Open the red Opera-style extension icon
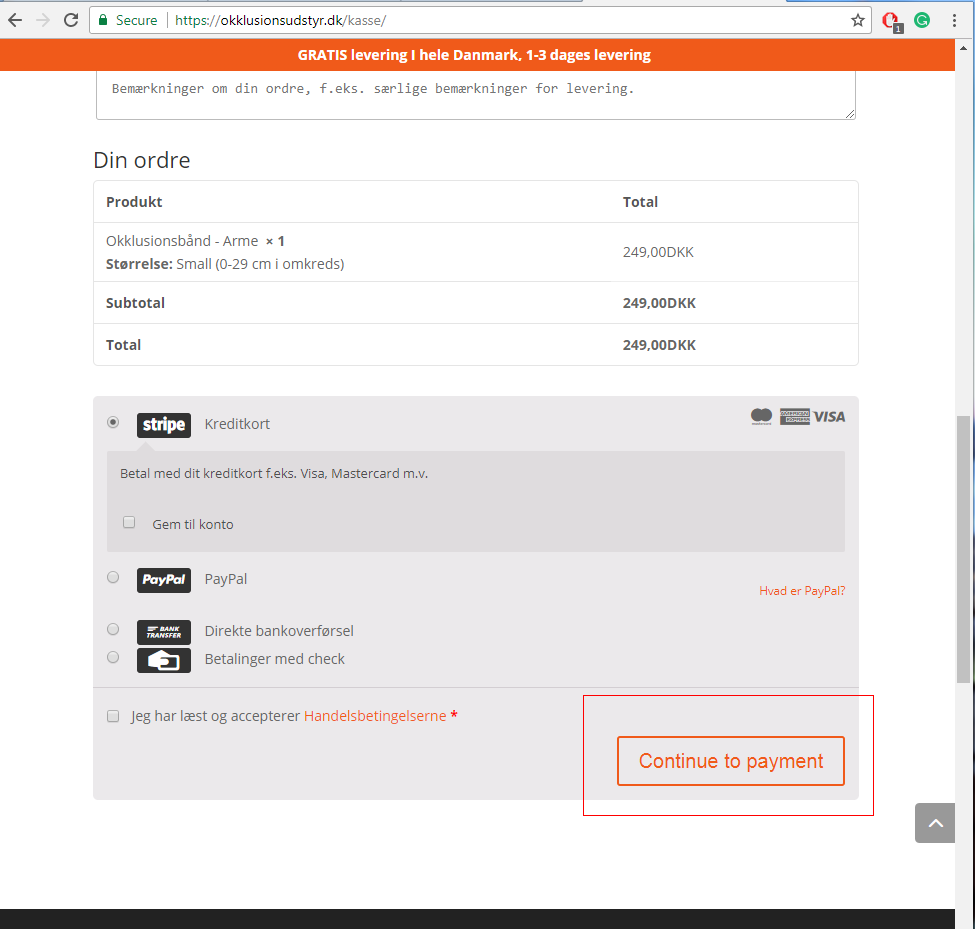The image size is (975, 929). point(890,20)
